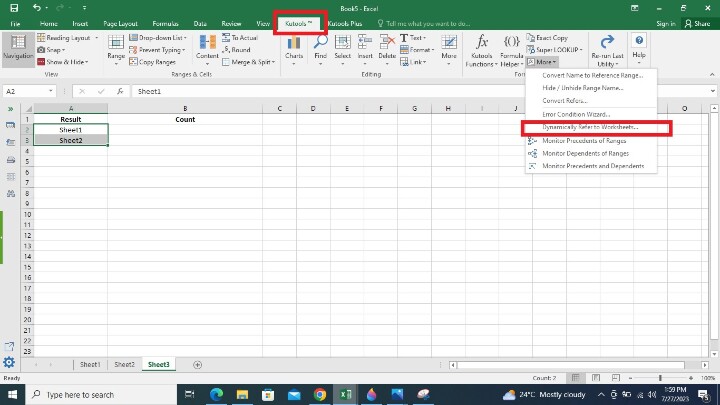Open the Content conversion tool
720x405 pixels.
[x=207, y=49]
